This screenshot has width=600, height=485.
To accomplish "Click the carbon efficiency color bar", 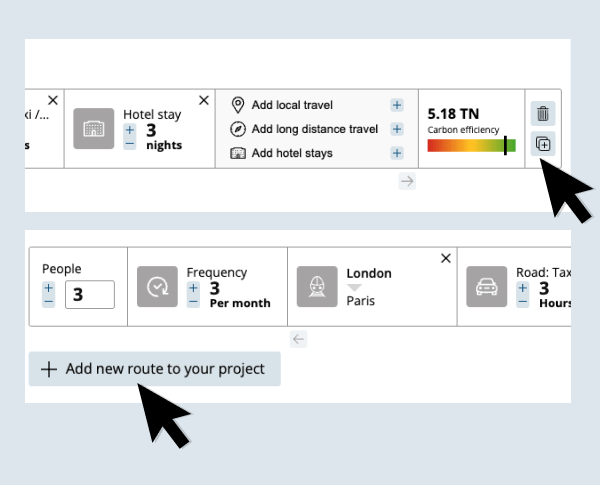I will [471, 146].
